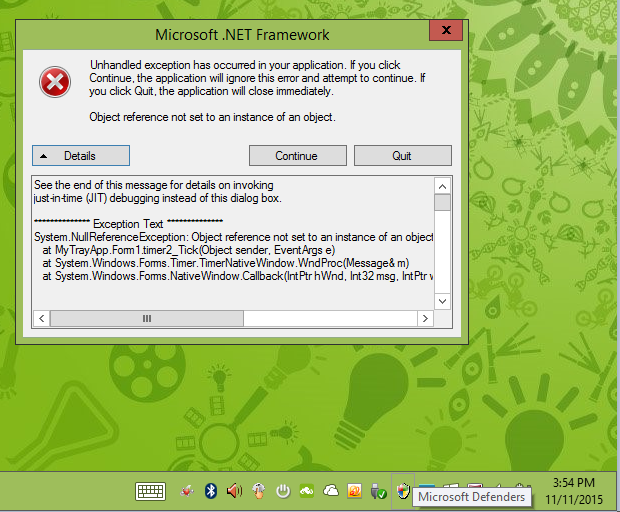Click the red molecule tray icon
The height and width of the screenshot is (512, 620).
coord(187,491)
